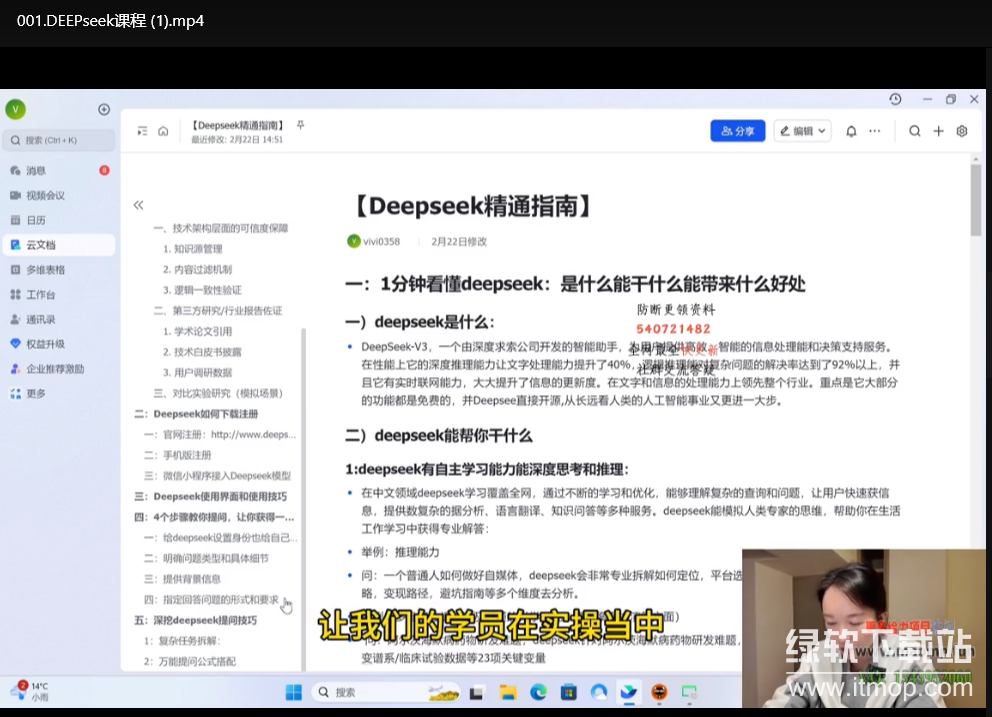Click the header search magnifier icon
Viewport: 992px width, 717px height.
[915, 131]
